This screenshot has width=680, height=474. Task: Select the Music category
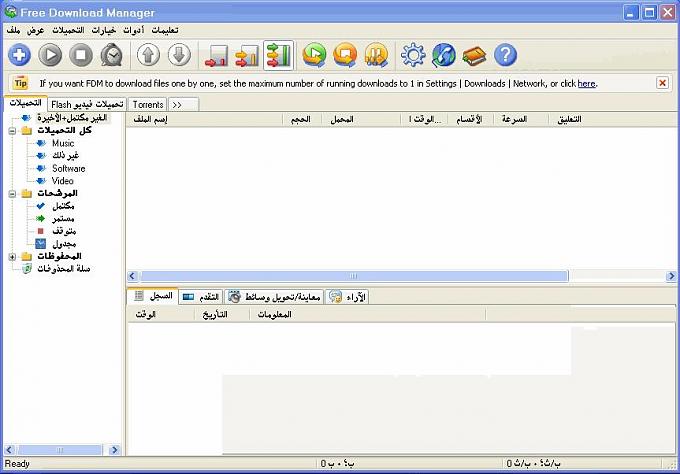(x=63, y=143)
